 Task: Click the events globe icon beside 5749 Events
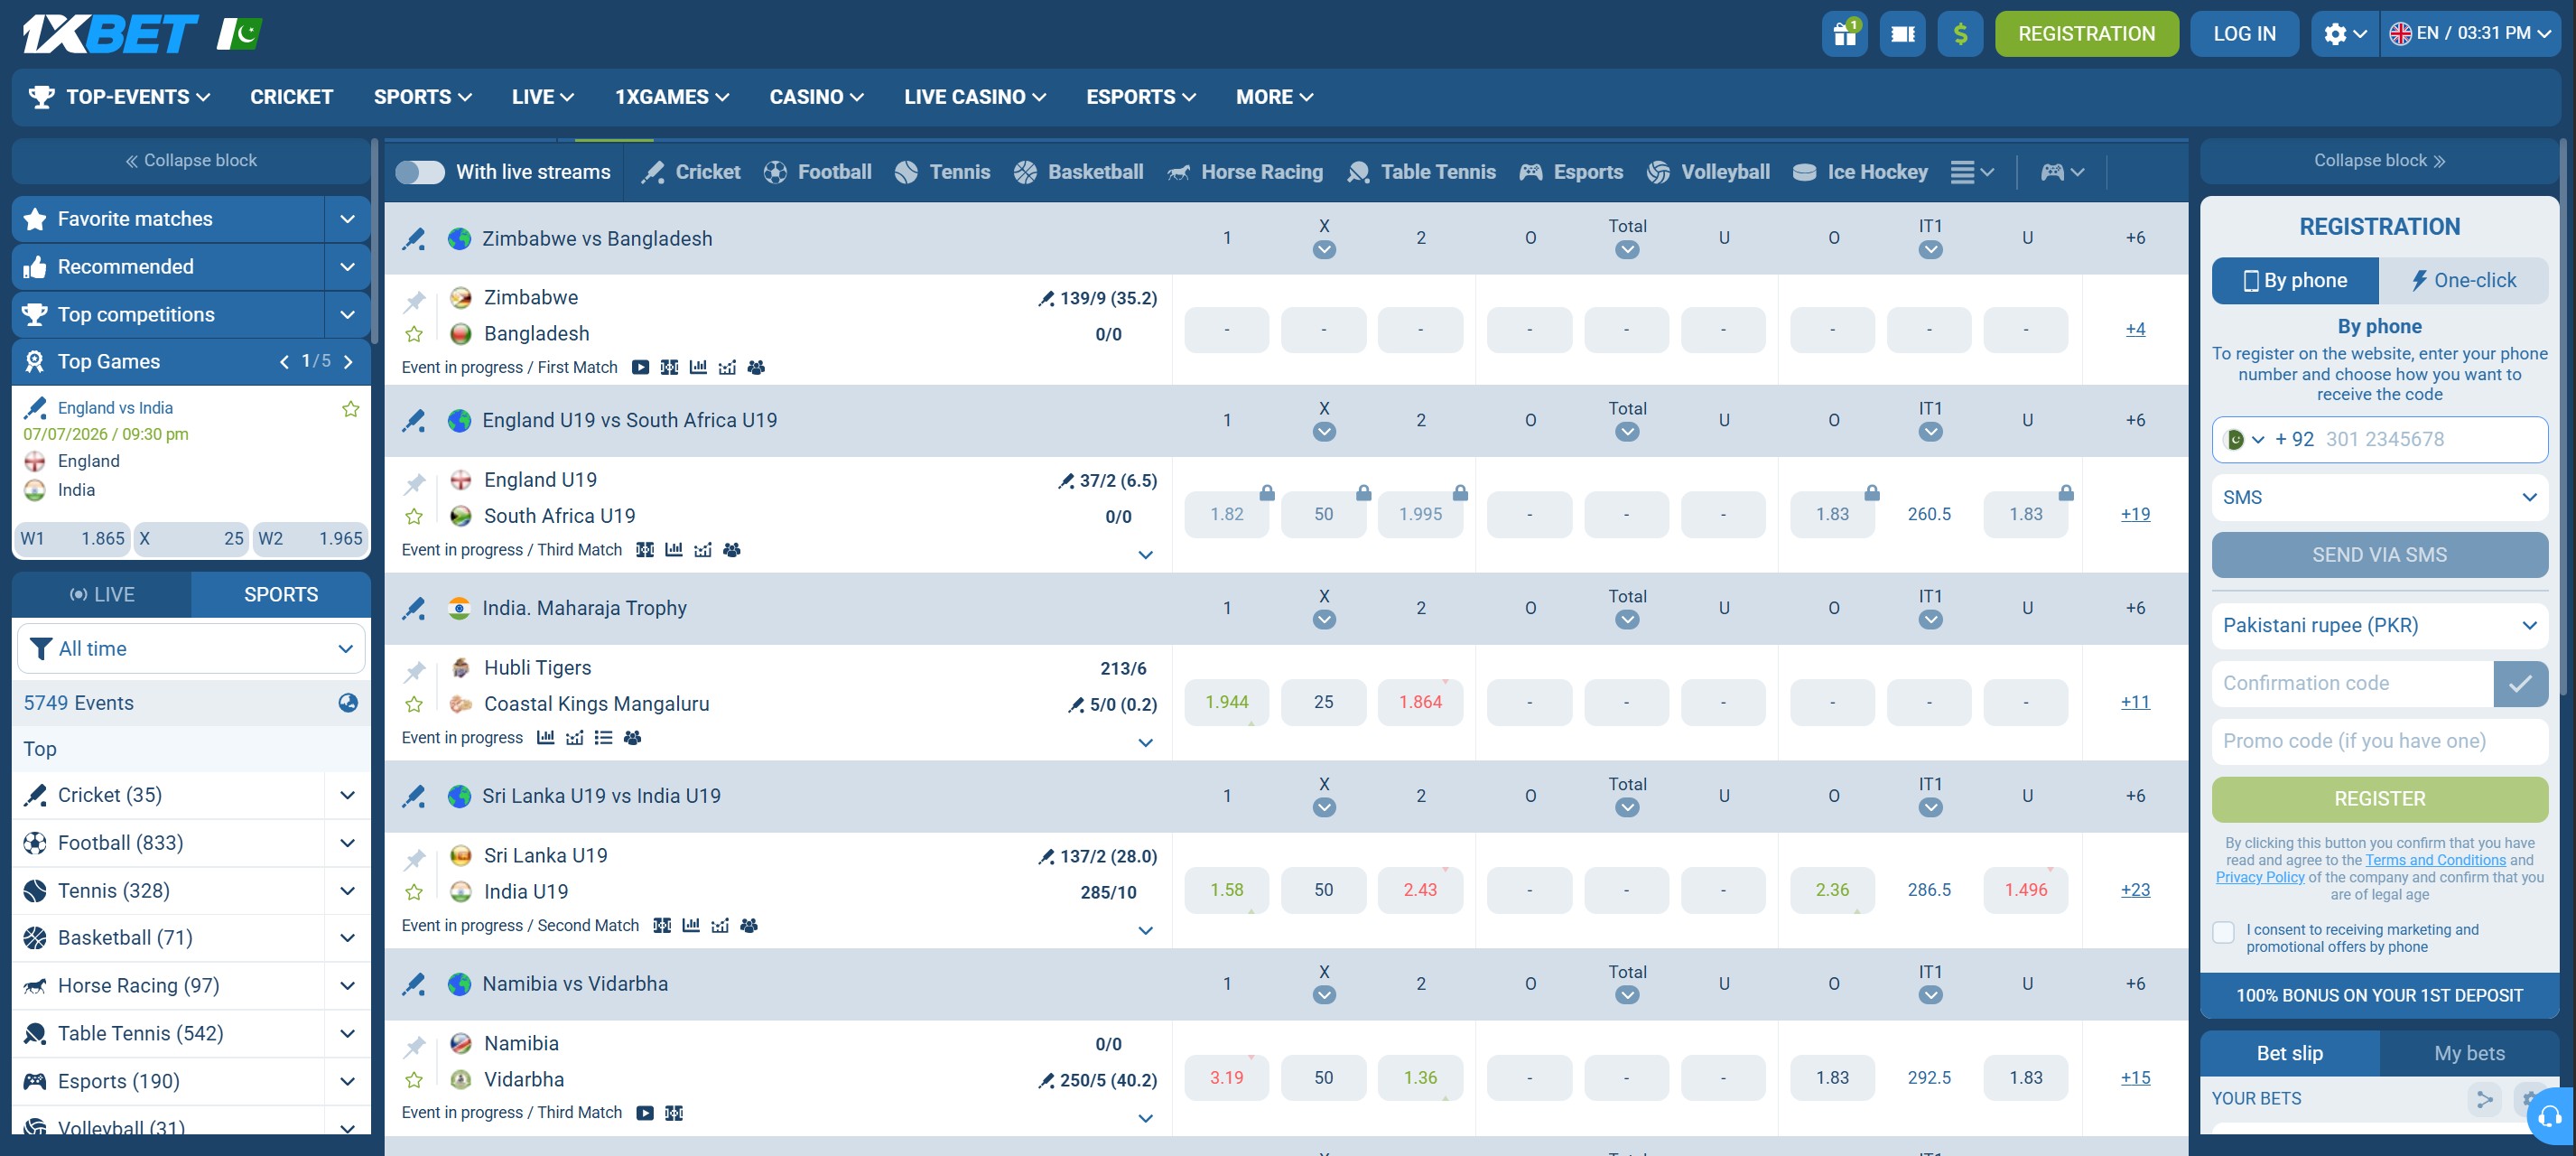(x=348, y=703)
